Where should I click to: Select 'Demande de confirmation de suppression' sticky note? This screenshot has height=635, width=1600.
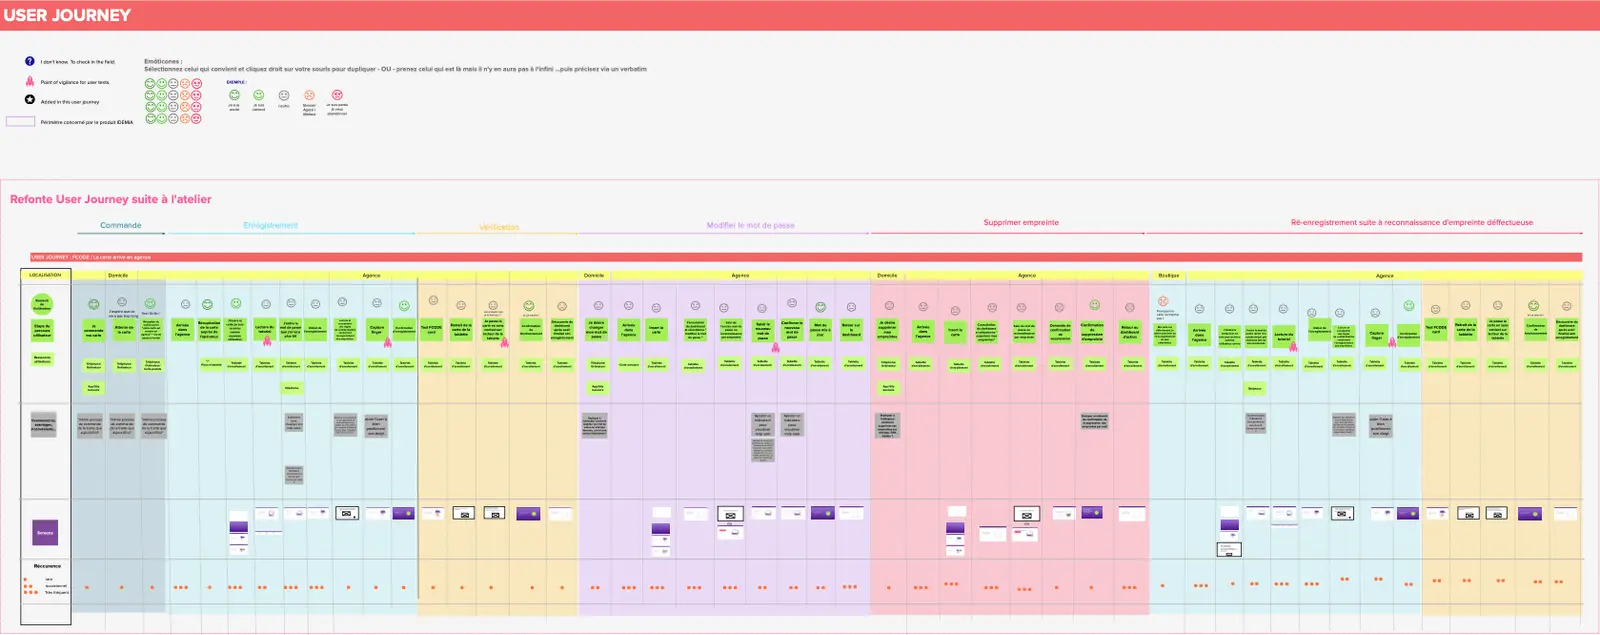(1059, 331)
